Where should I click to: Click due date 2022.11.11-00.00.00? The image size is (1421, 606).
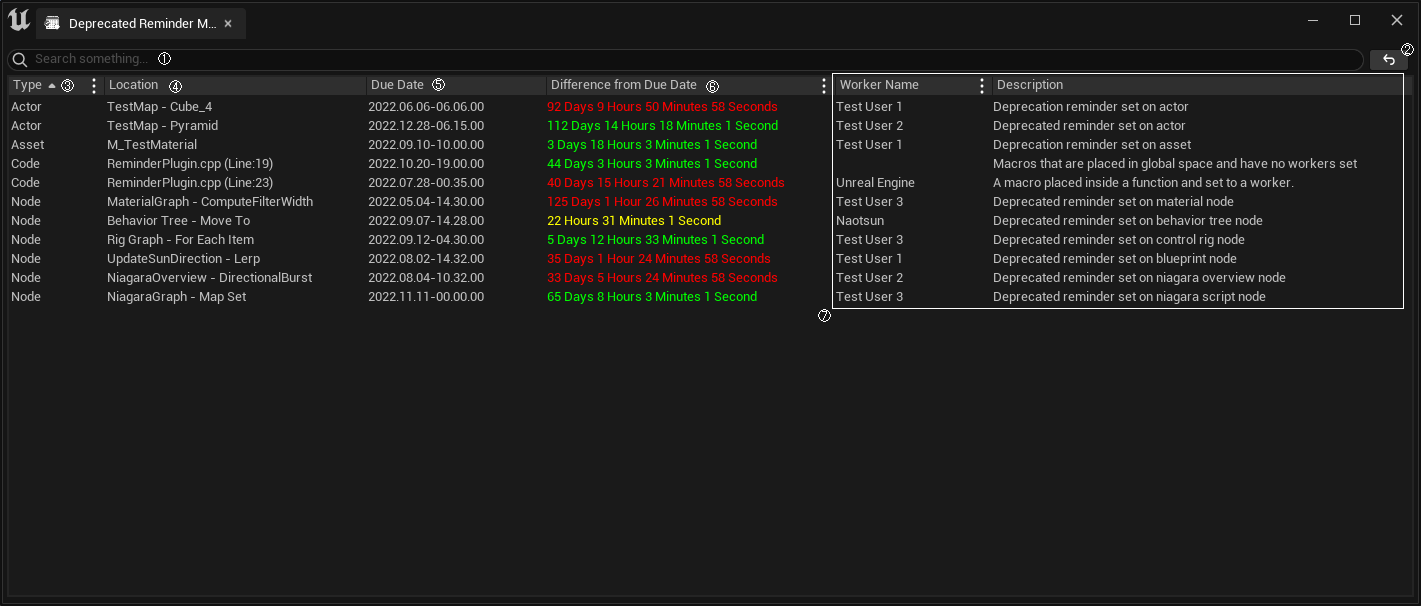(x=426, y=297)
